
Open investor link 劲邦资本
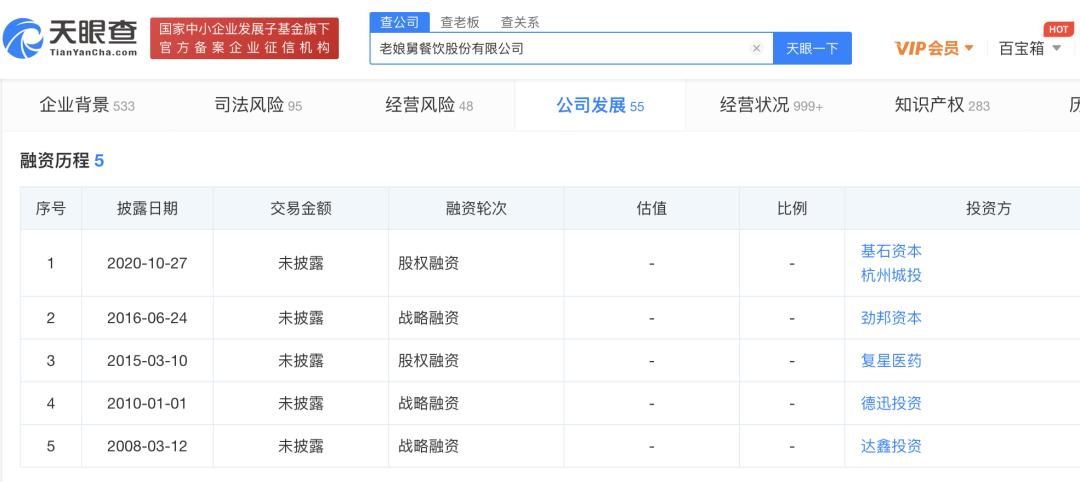tap(891, 318)
